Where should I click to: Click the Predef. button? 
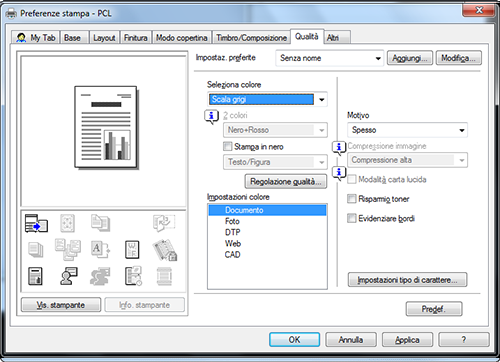tap(434, 309)
